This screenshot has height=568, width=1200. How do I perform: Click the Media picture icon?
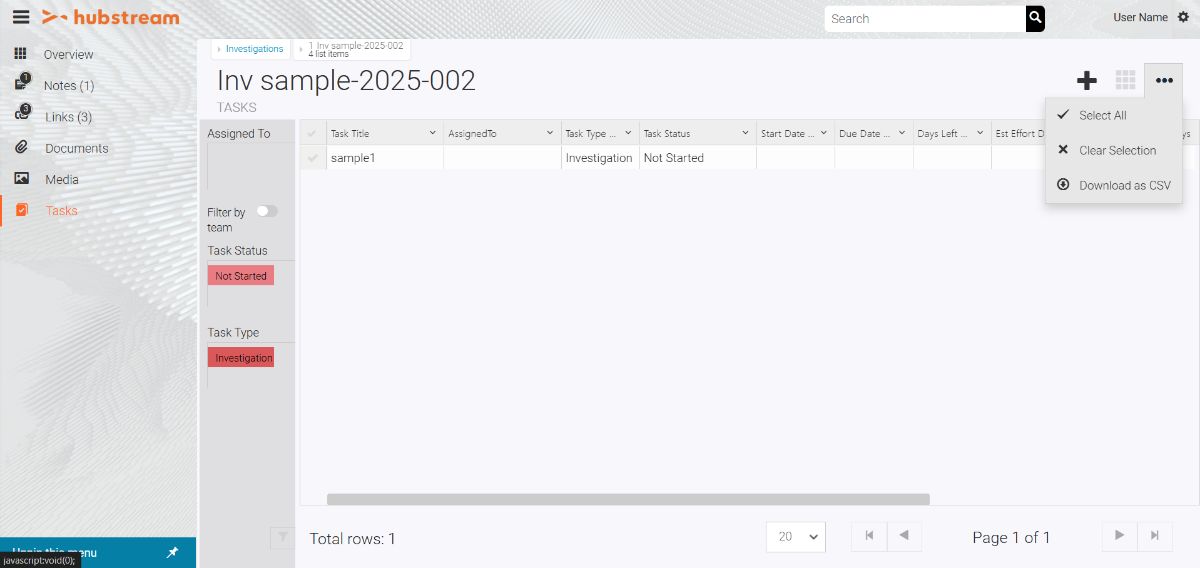[21, 179]
